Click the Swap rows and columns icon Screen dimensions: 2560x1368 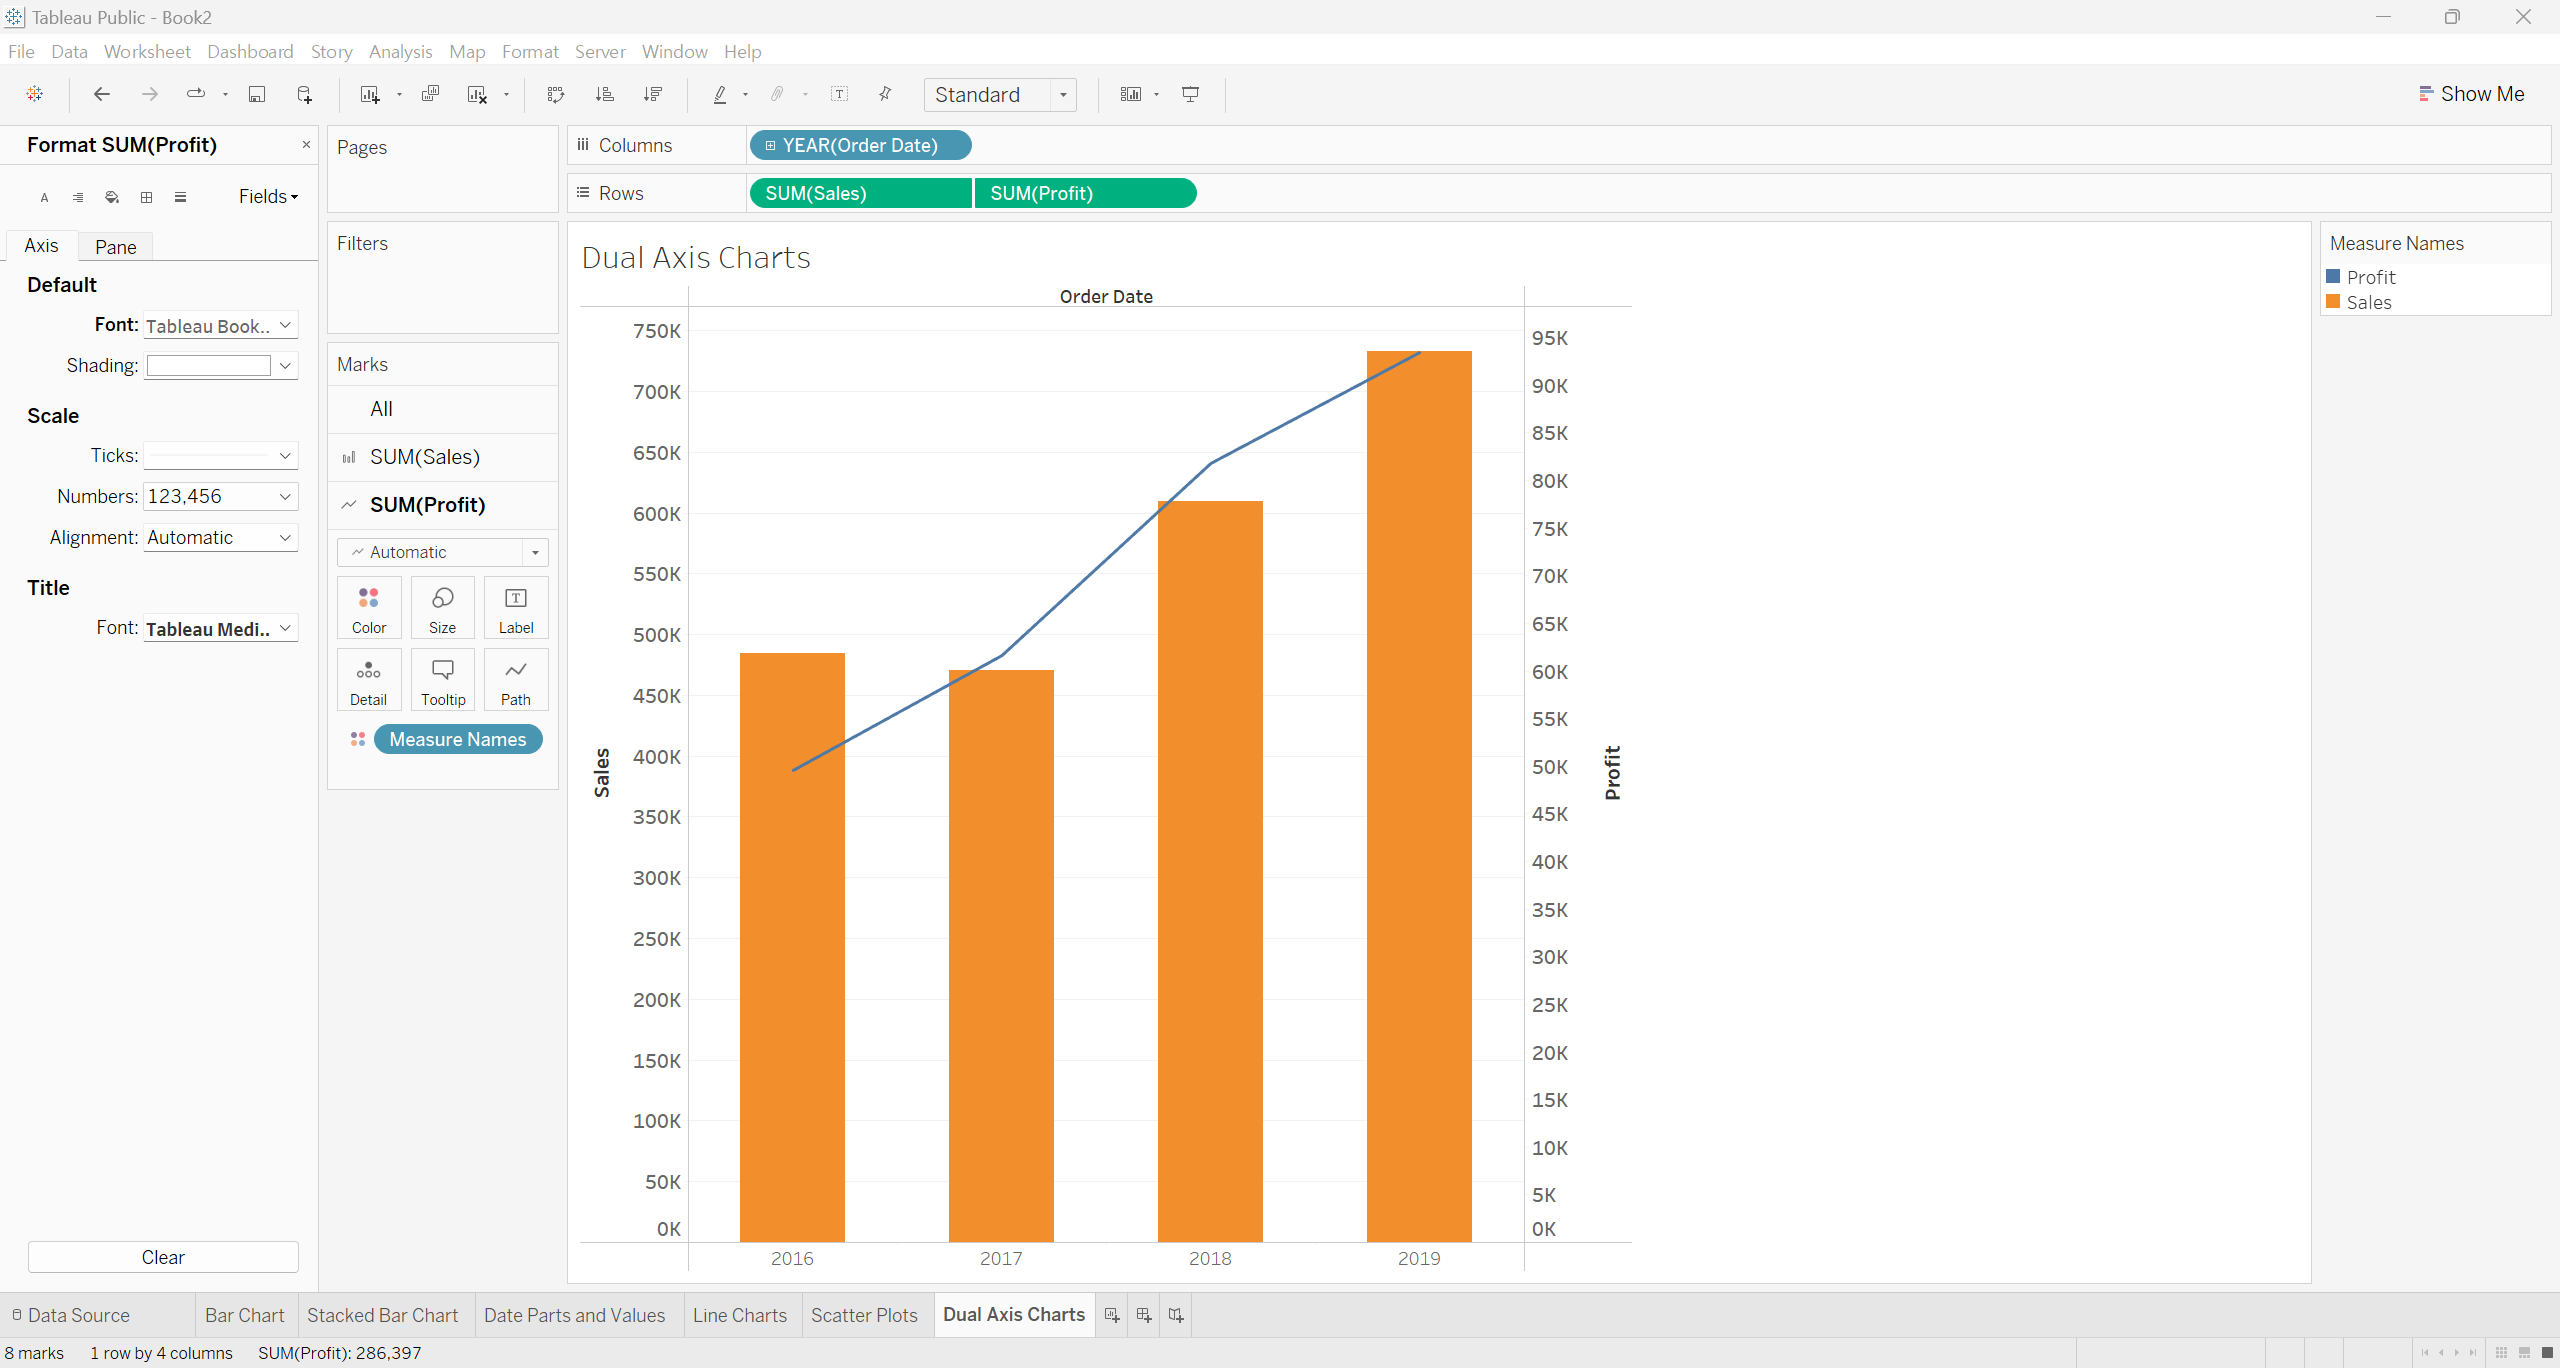coord(556,94)
